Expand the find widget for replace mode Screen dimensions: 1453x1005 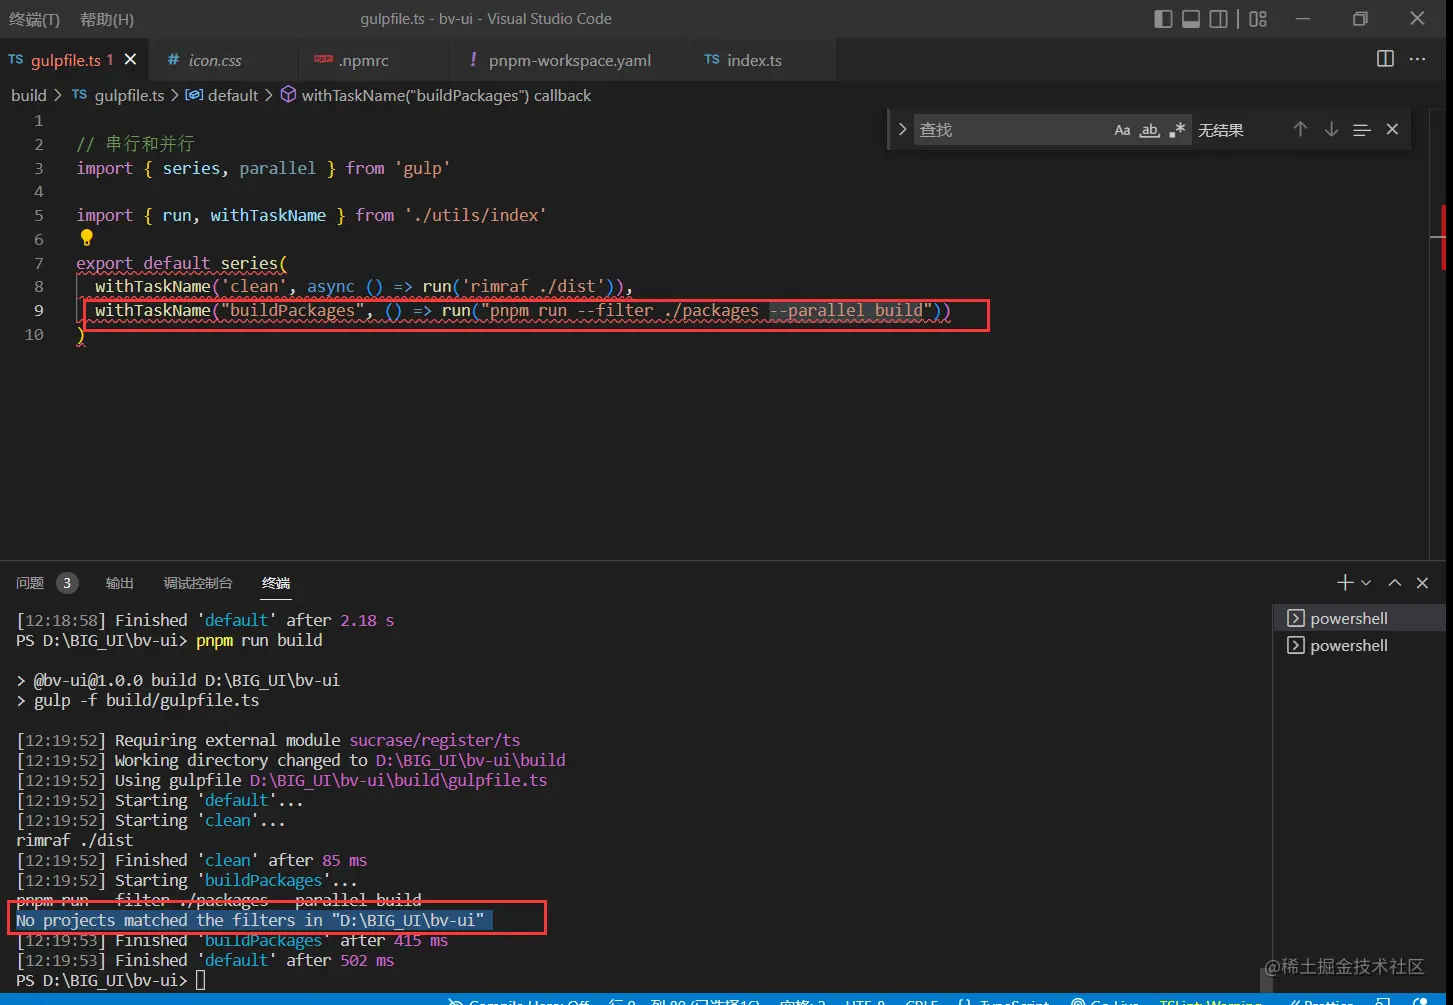coord(902,129)
